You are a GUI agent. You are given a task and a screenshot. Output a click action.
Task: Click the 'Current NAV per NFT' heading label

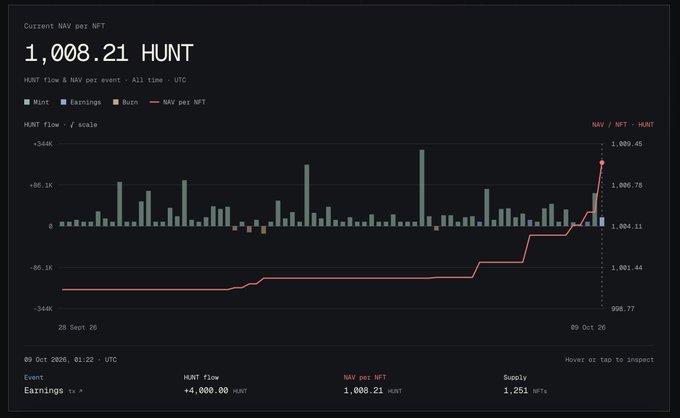(x=65, y=26)
